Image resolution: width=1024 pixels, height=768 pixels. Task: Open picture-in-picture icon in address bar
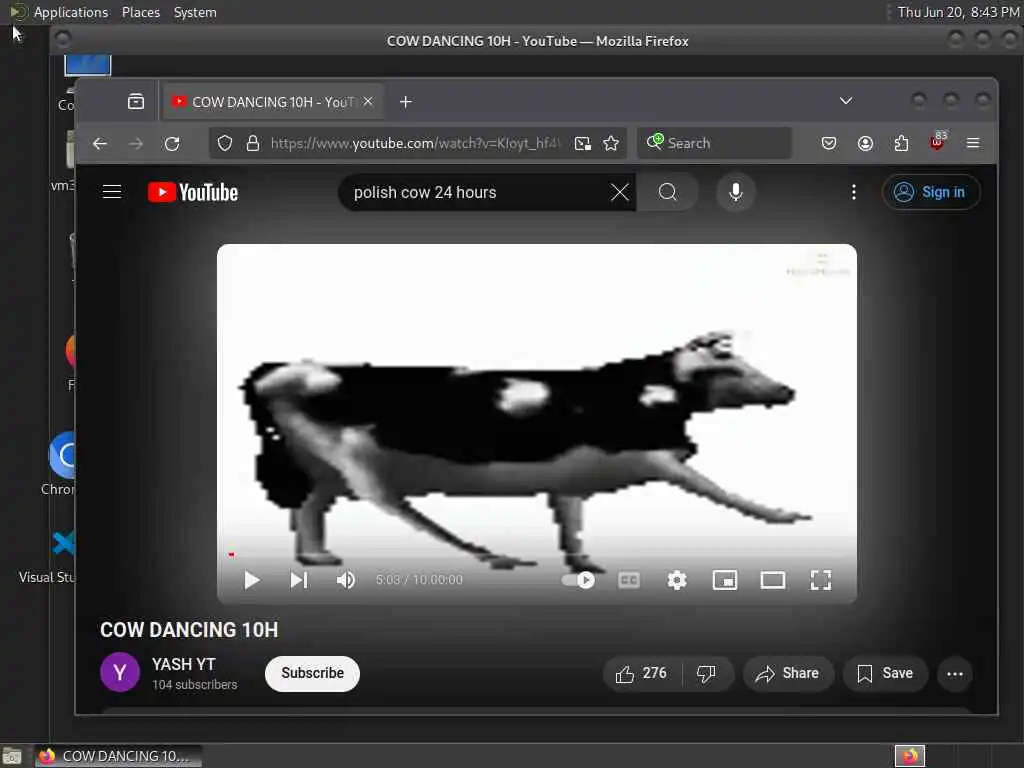point(583,143)
